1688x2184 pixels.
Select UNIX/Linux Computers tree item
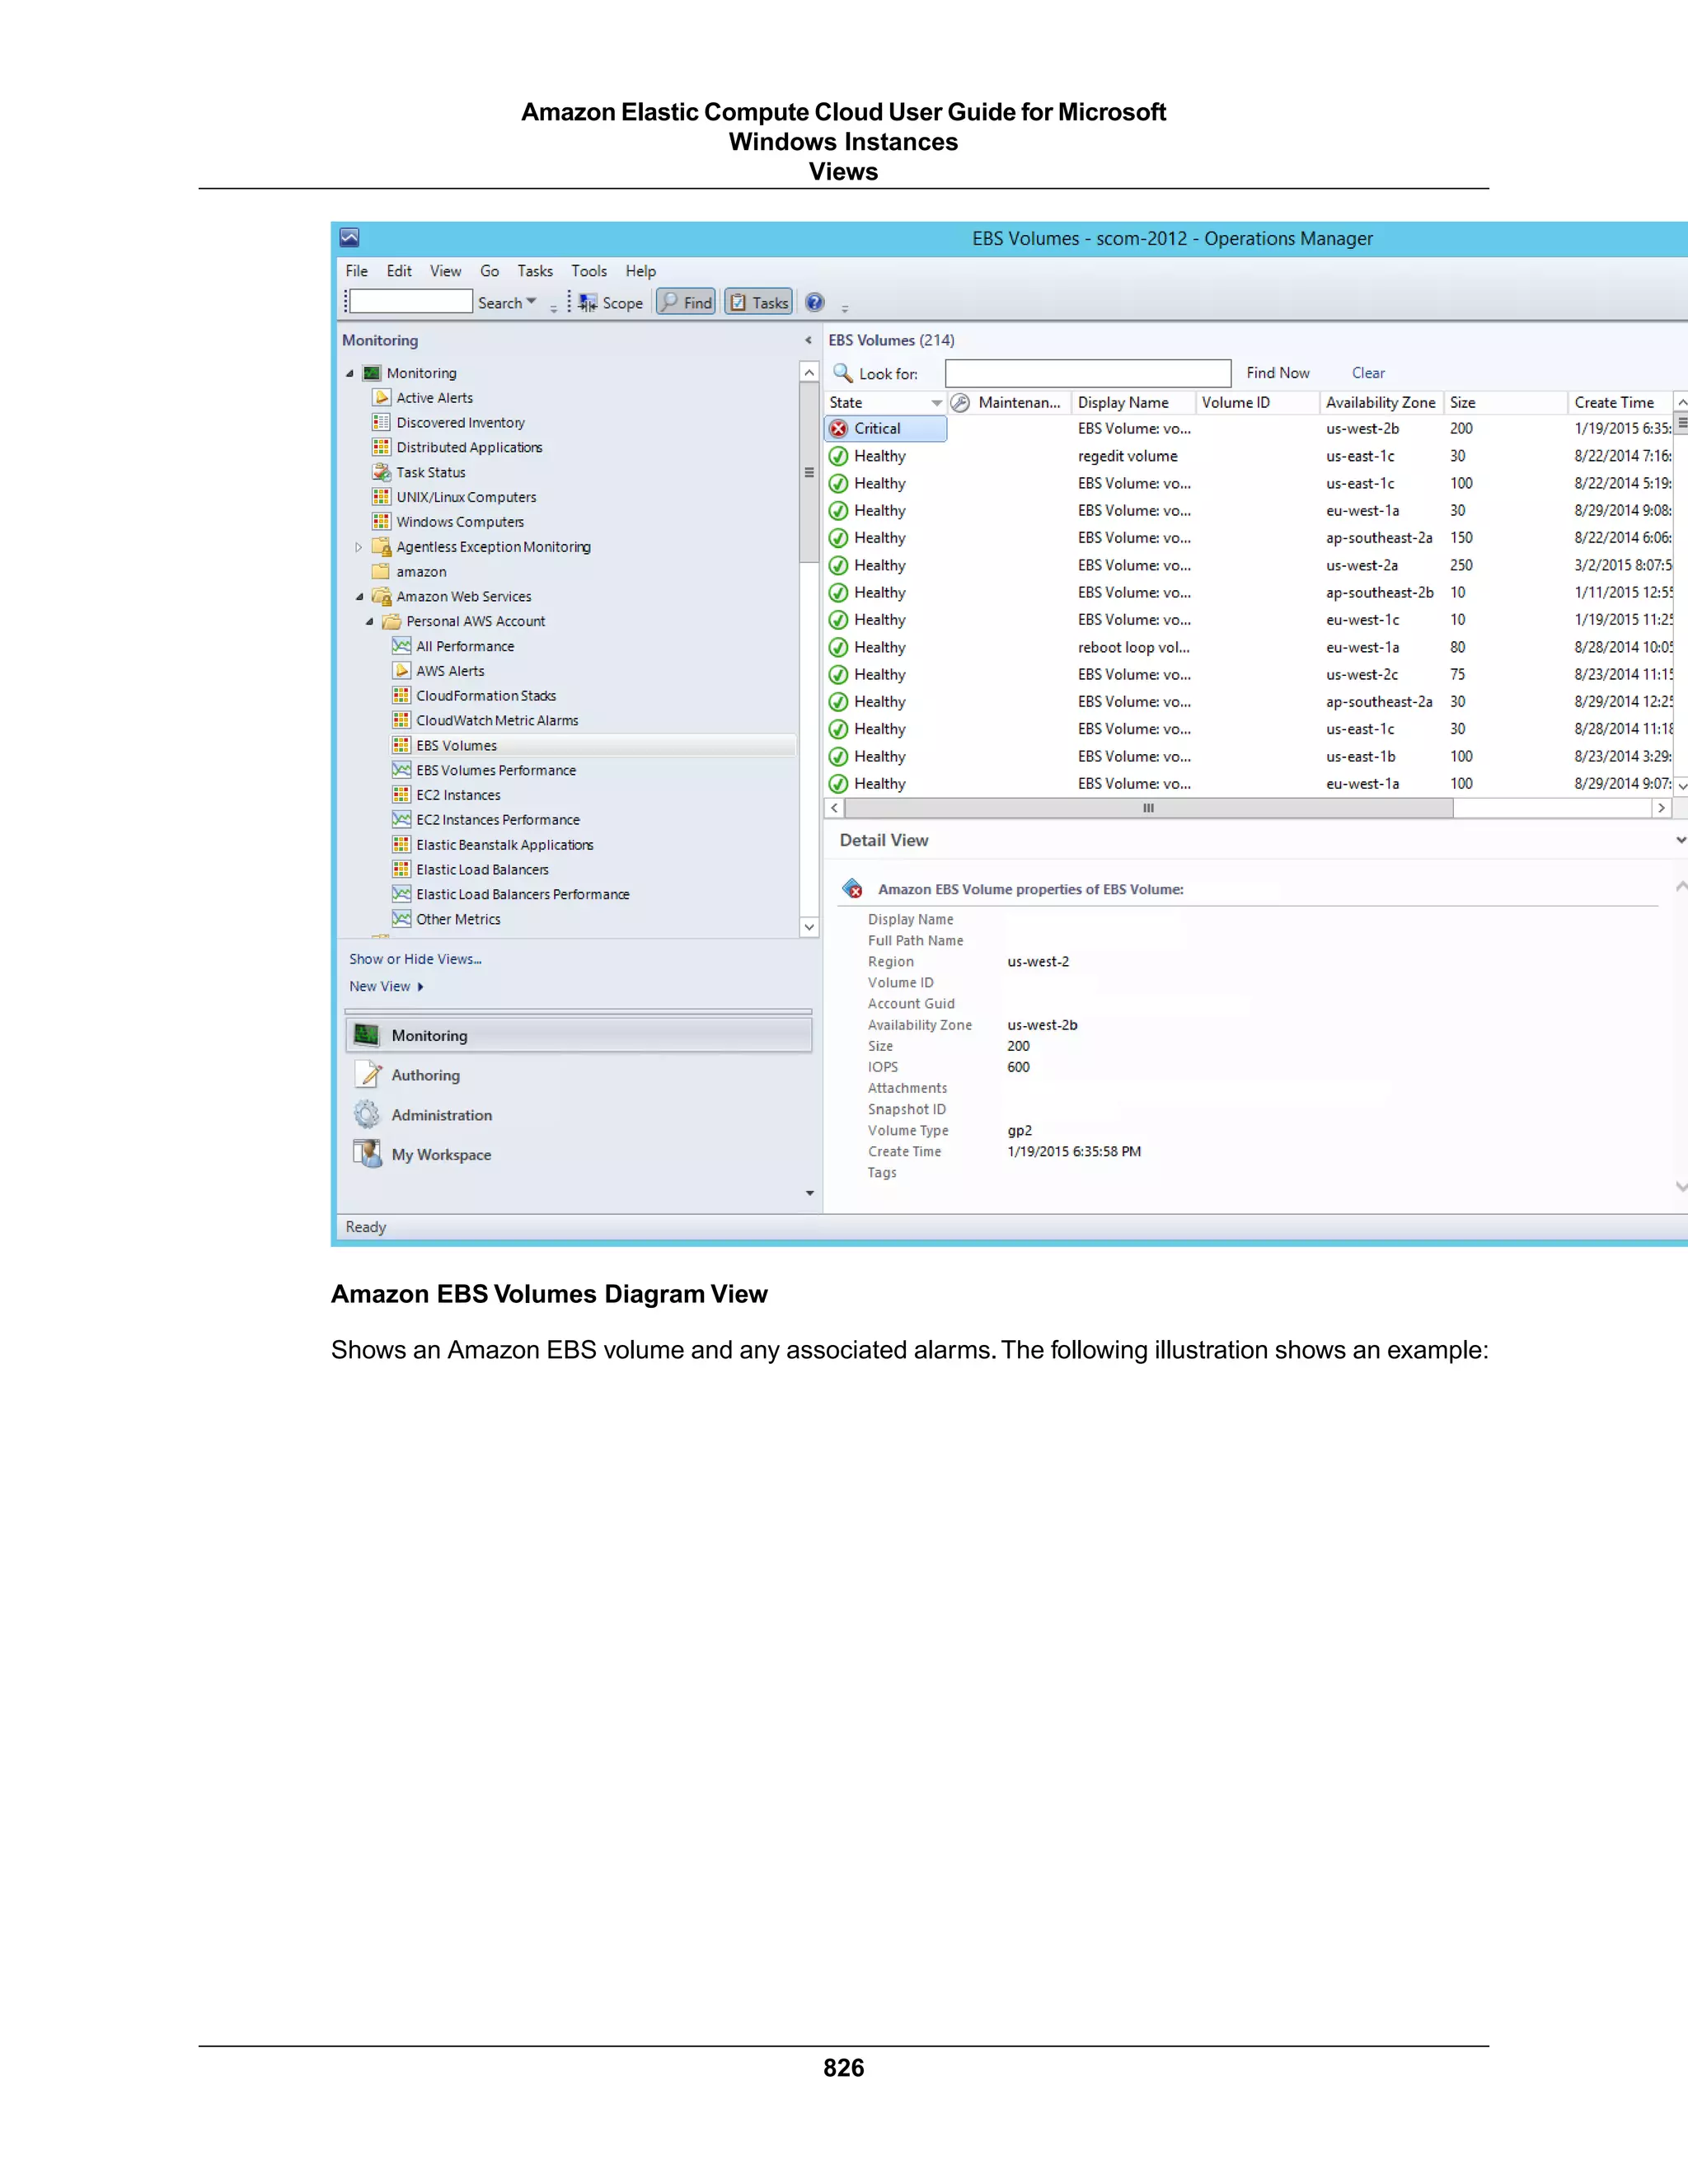(466, 497)
